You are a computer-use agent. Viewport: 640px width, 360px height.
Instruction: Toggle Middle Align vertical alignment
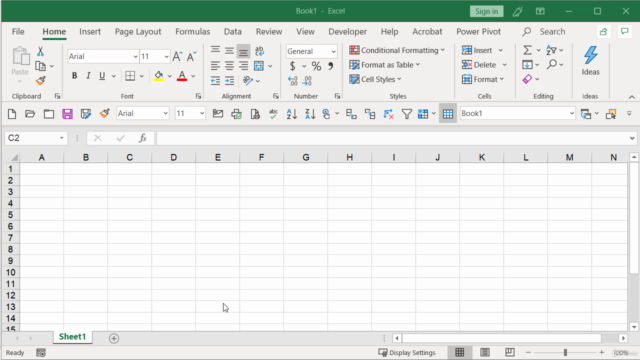(229, 51)
